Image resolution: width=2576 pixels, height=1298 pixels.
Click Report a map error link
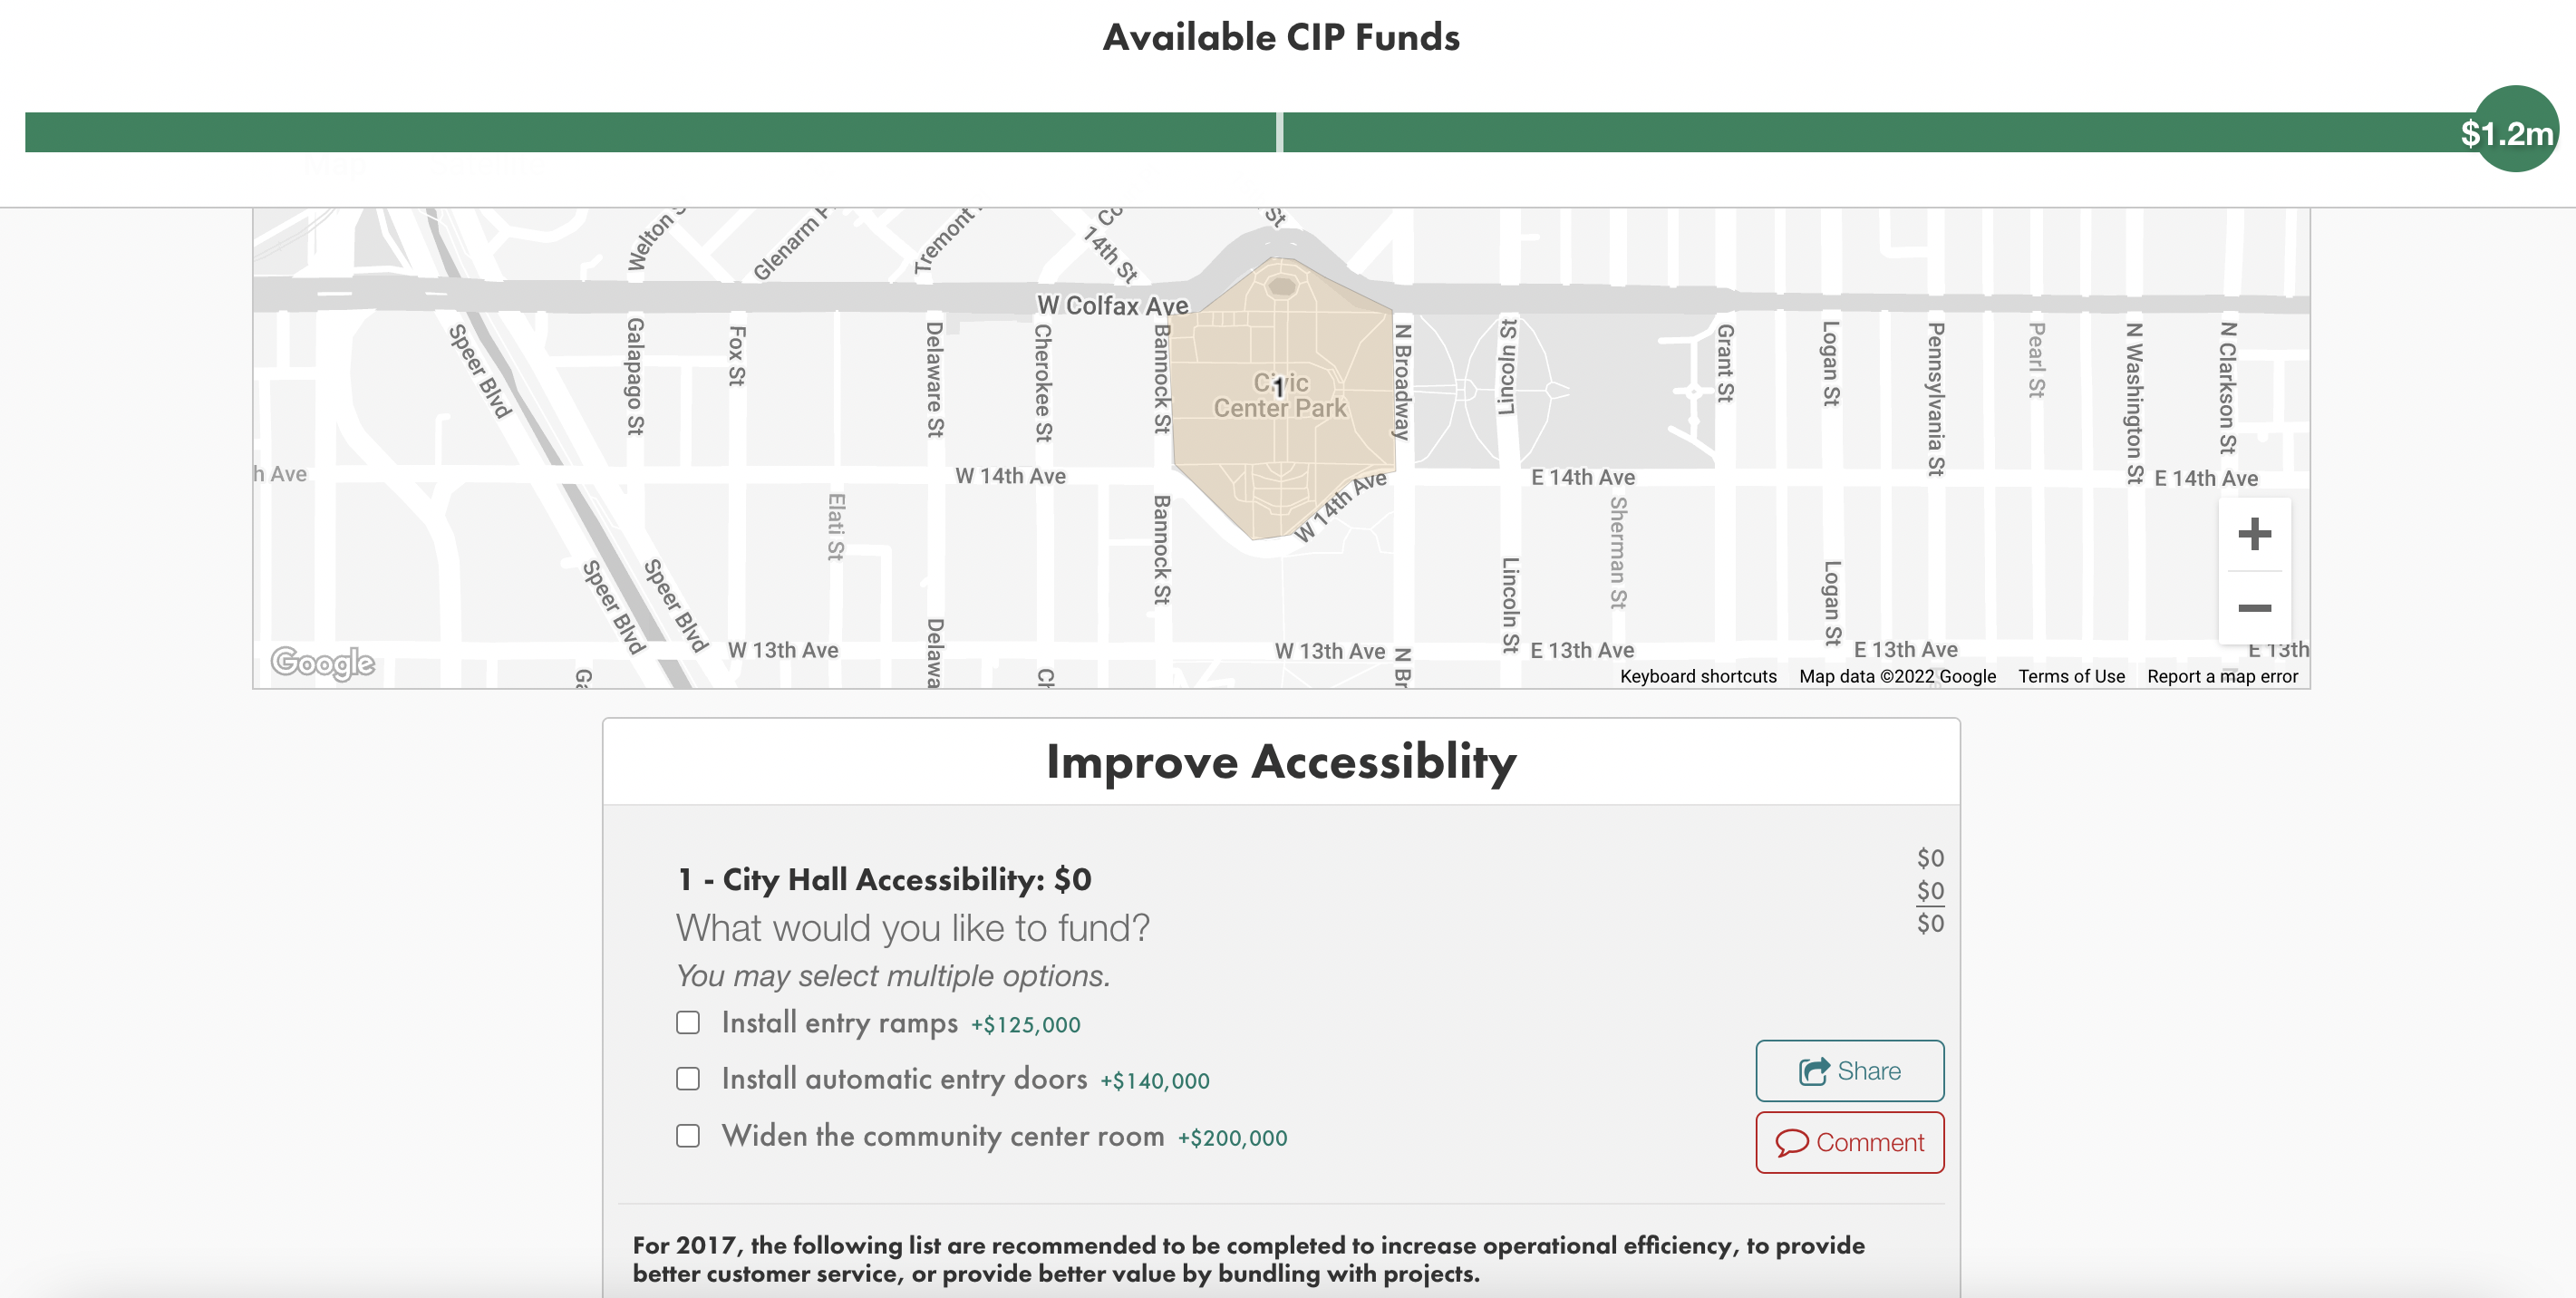[2222, 676]
